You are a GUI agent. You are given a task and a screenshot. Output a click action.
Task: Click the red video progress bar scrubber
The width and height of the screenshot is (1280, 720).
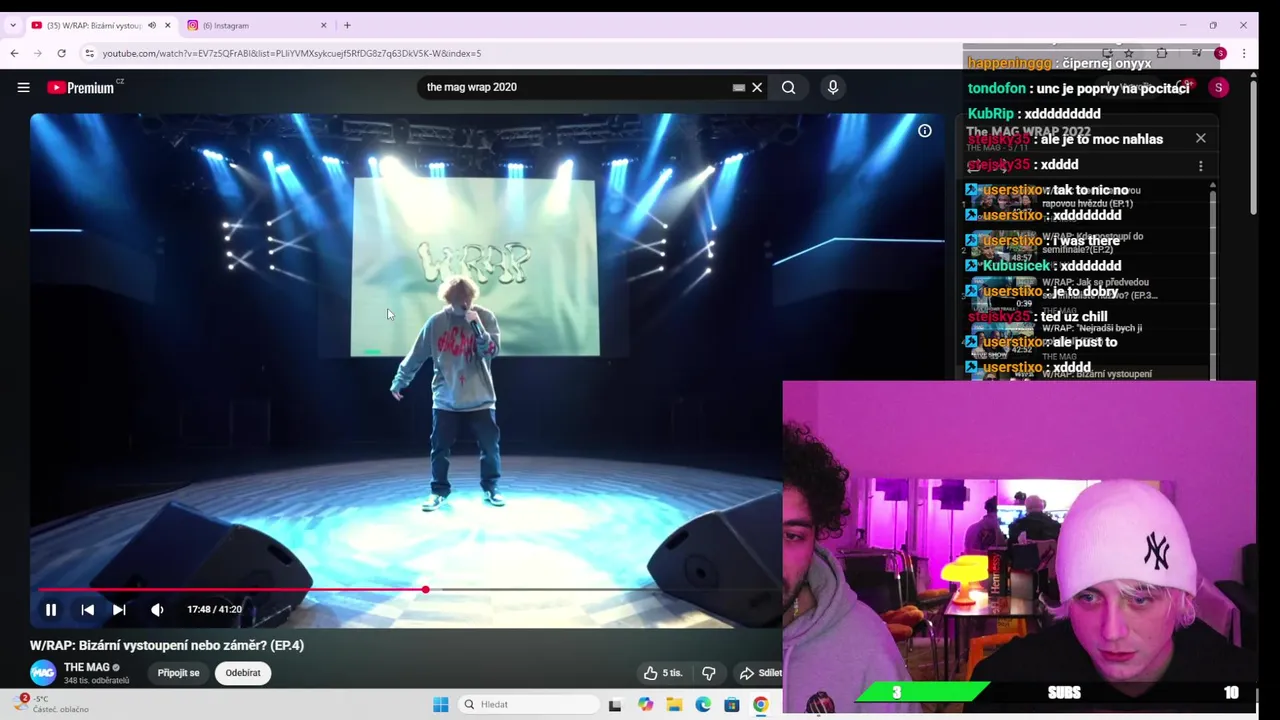425,590
